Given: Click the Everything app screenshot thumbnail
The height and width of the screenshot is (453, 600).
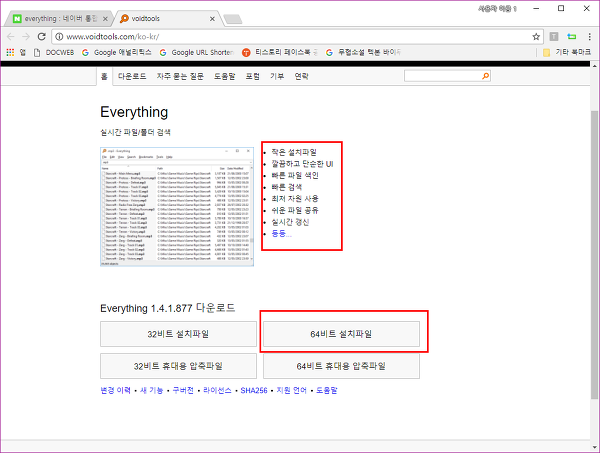Looking at the screenshot, I should coord(177,207).
